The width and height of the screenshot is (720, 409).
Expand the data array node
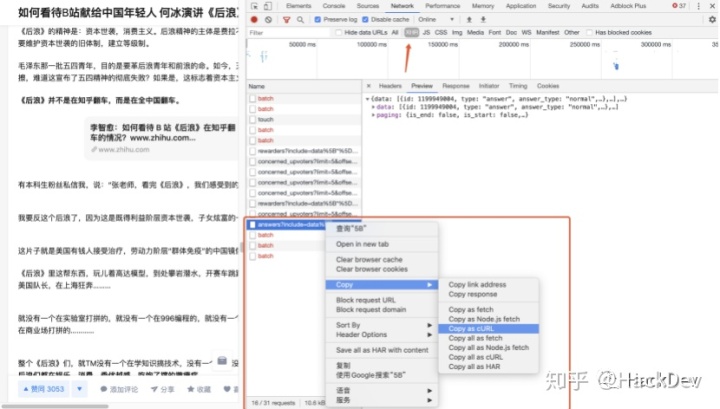click(x=373, y=107)
